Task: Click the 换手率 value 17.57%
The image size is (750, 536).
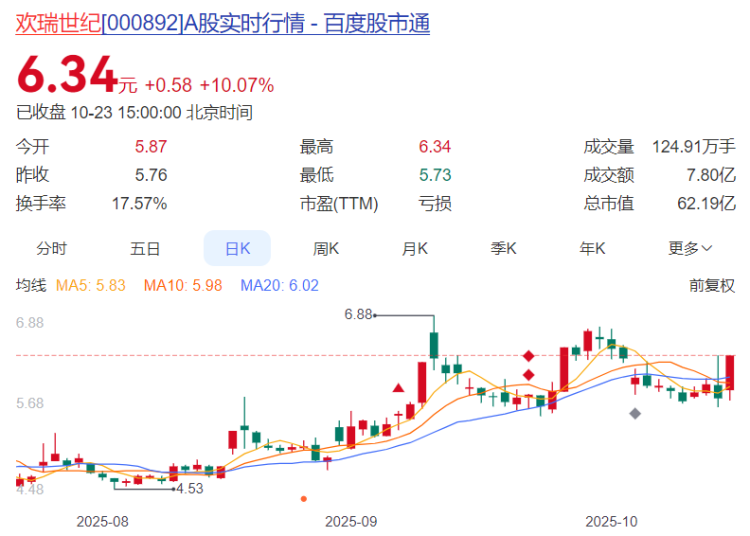Action: [139, 204]
